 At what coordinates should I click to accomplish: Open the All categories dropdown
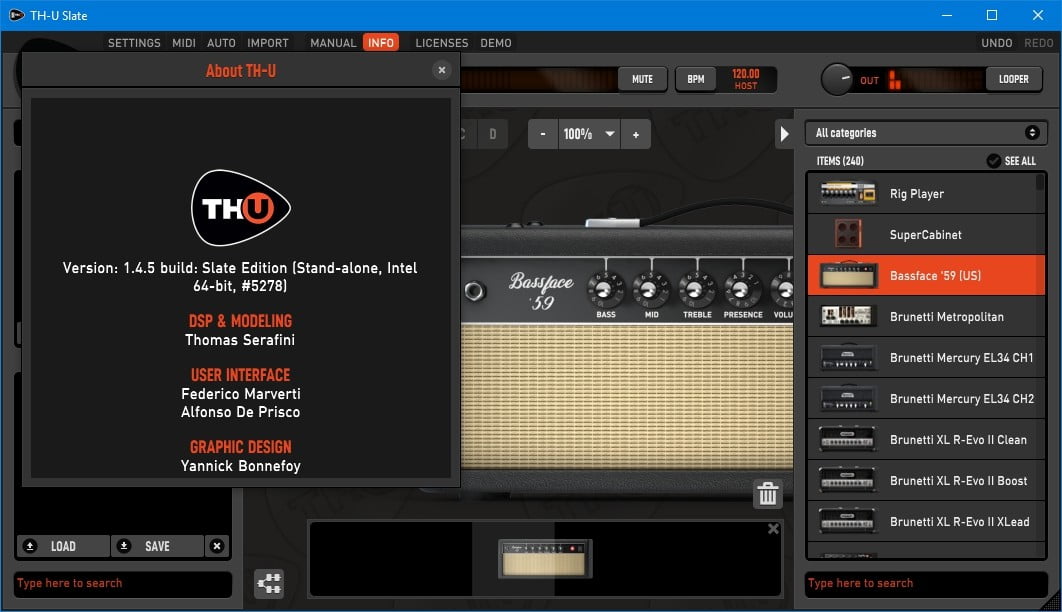click(x=926, y=133)
